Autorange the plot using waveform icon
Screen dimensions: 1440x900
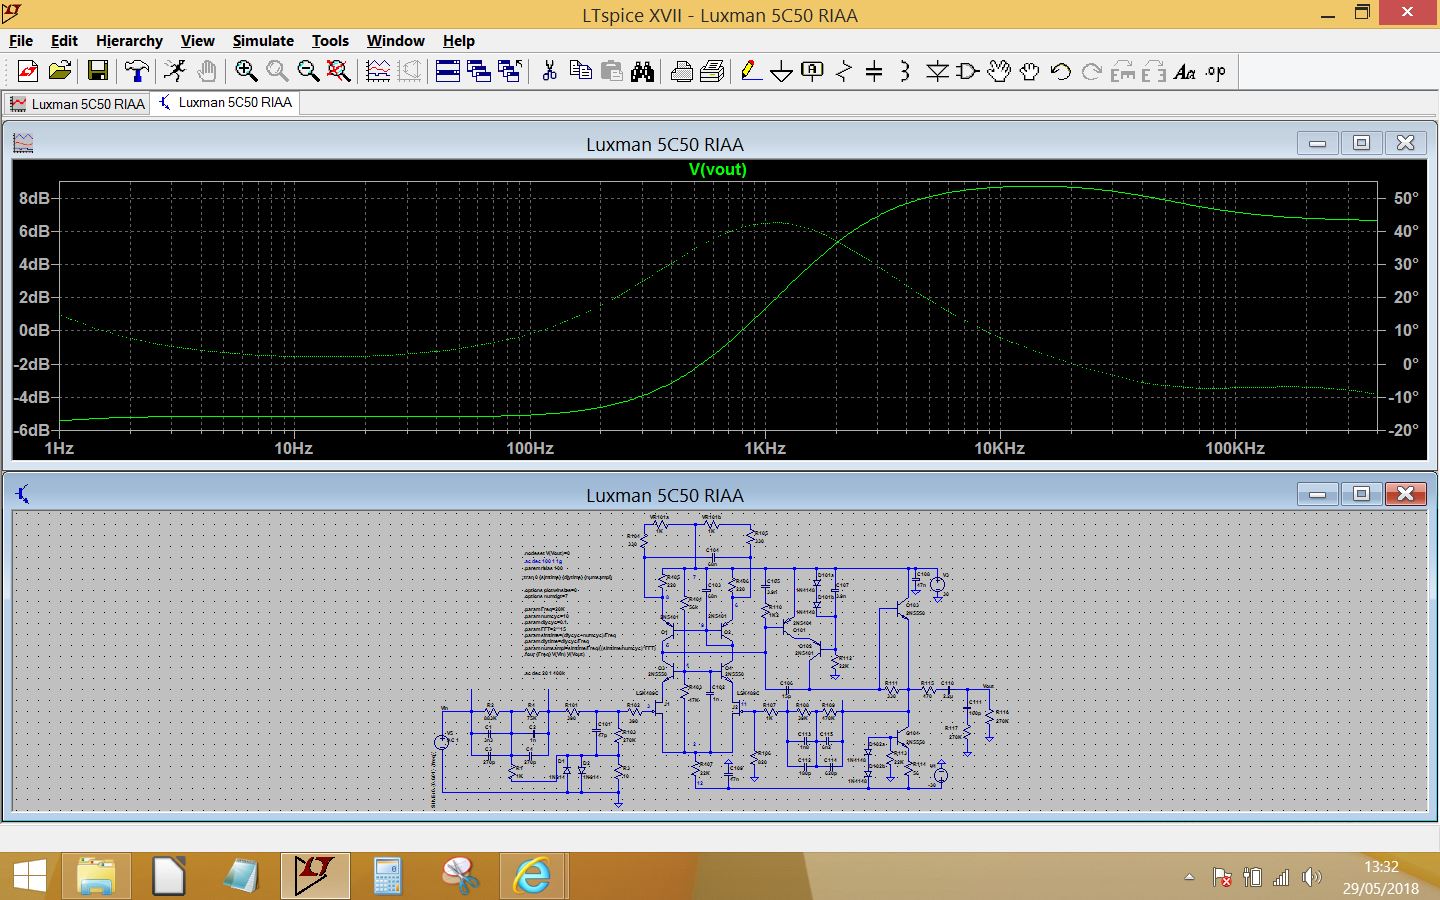[x=378, y=71]
